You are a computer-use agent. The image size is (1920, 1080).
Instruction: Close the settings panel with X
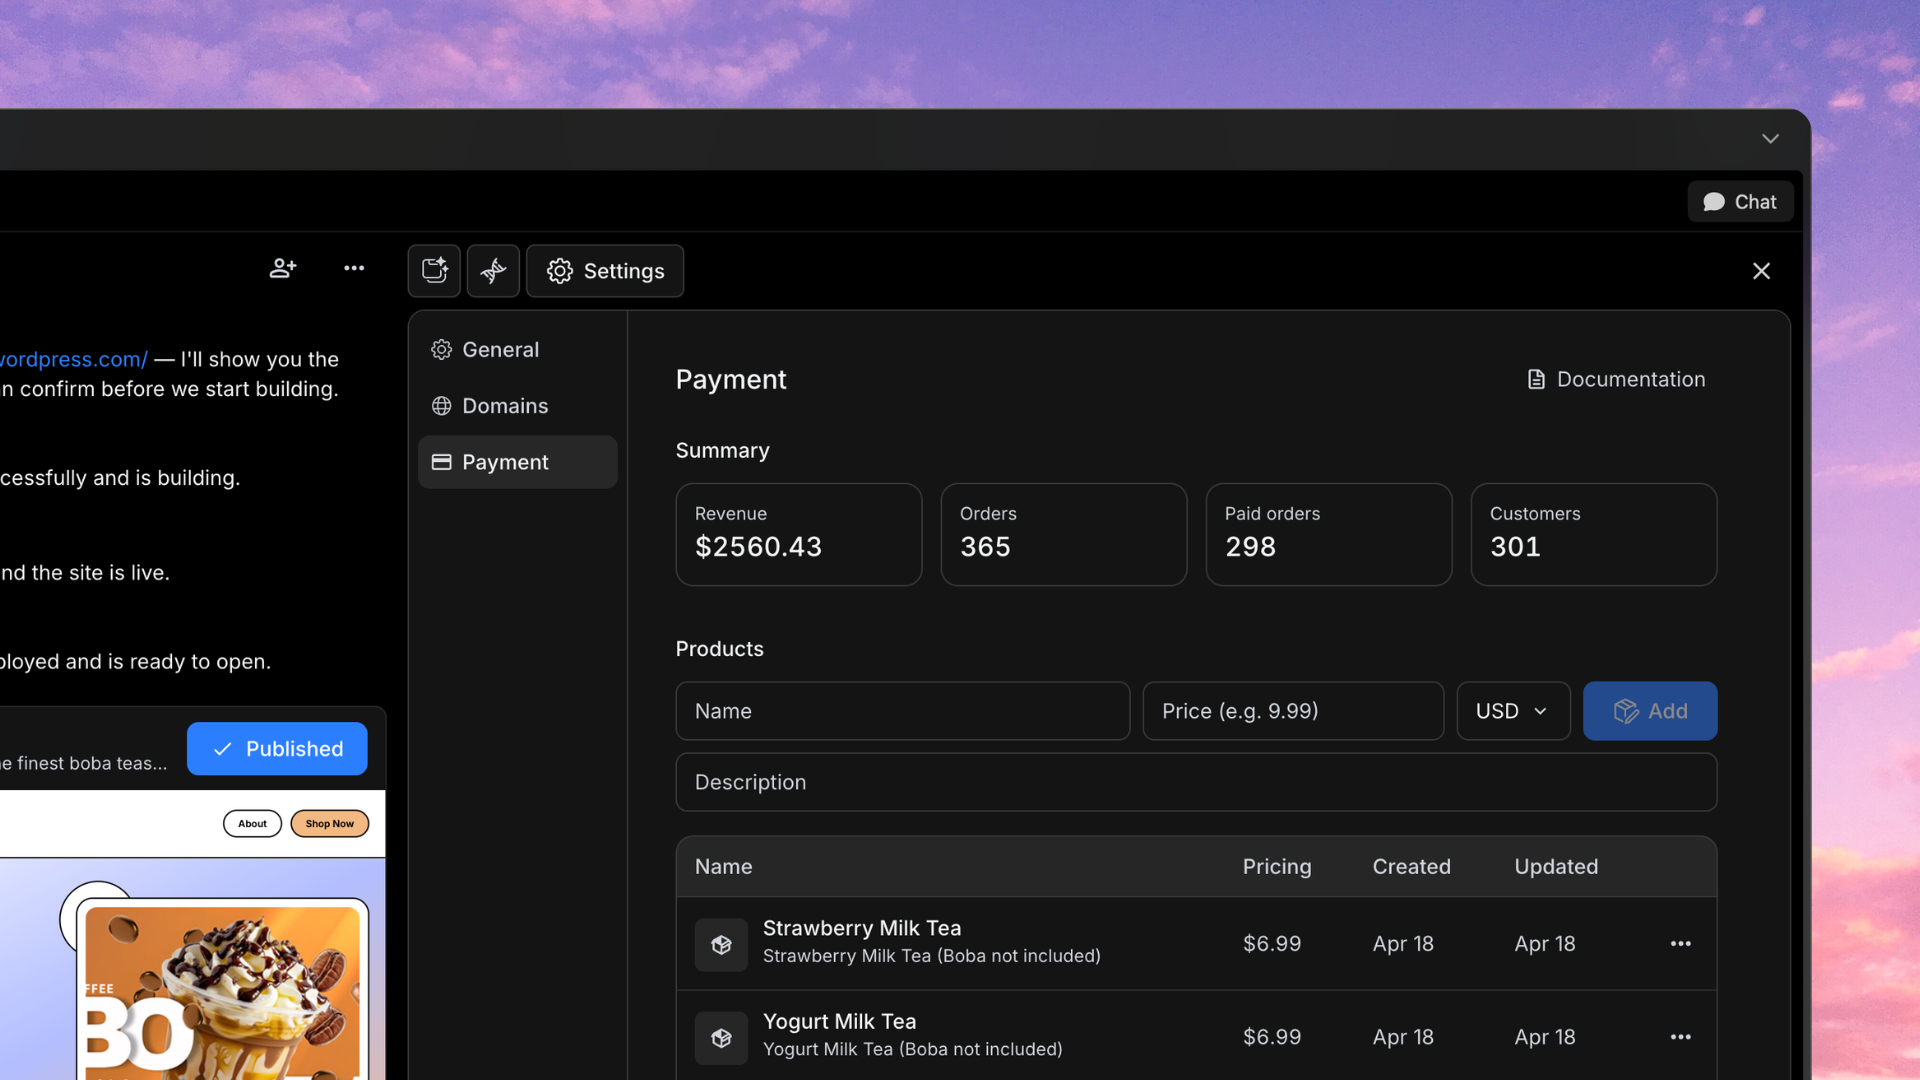click(x=1761, y=271)
